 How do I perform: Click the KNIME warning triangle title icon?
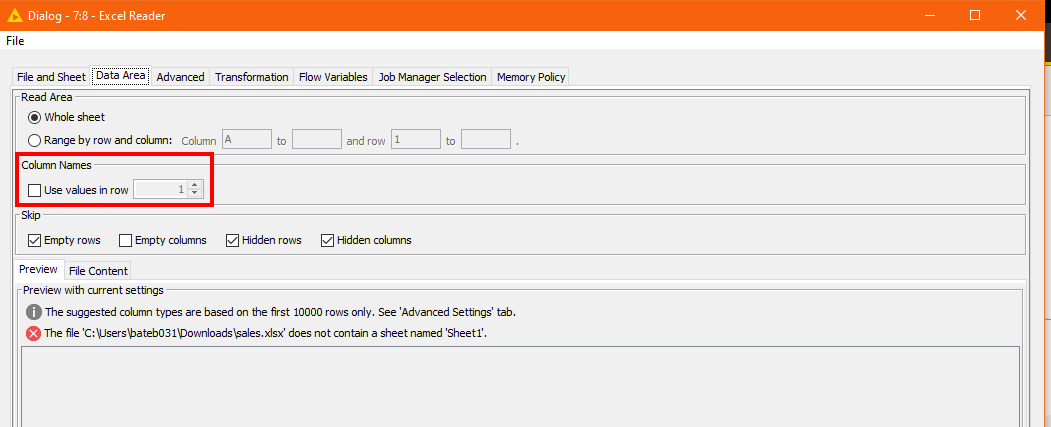click(x=15, y=15)
